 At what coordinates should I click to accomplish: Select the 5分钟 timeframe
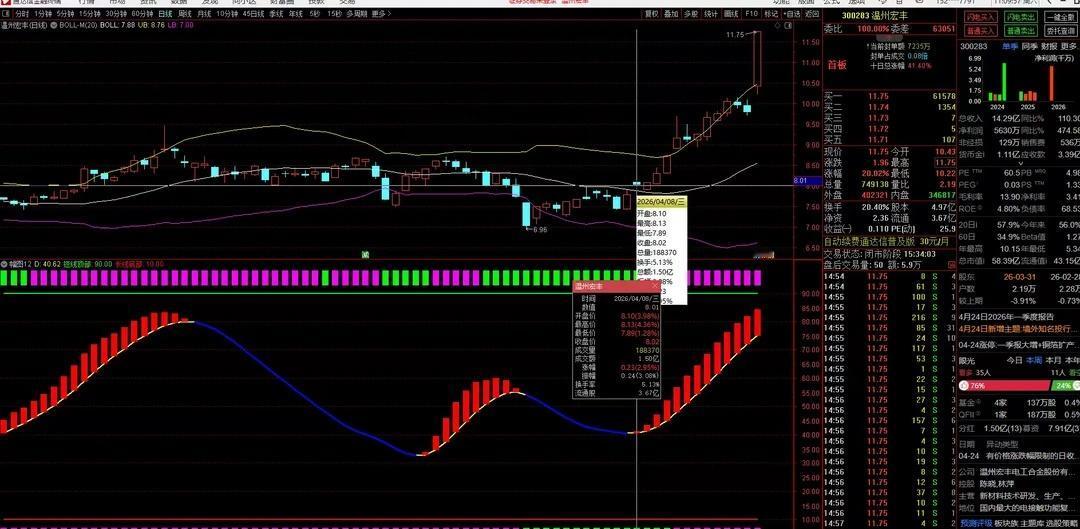coord(65,13)
